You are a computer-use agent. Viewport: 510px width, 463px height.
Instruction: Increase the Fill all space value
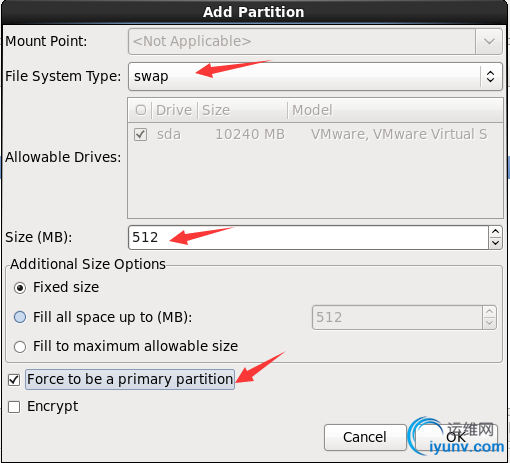(489, 312)
